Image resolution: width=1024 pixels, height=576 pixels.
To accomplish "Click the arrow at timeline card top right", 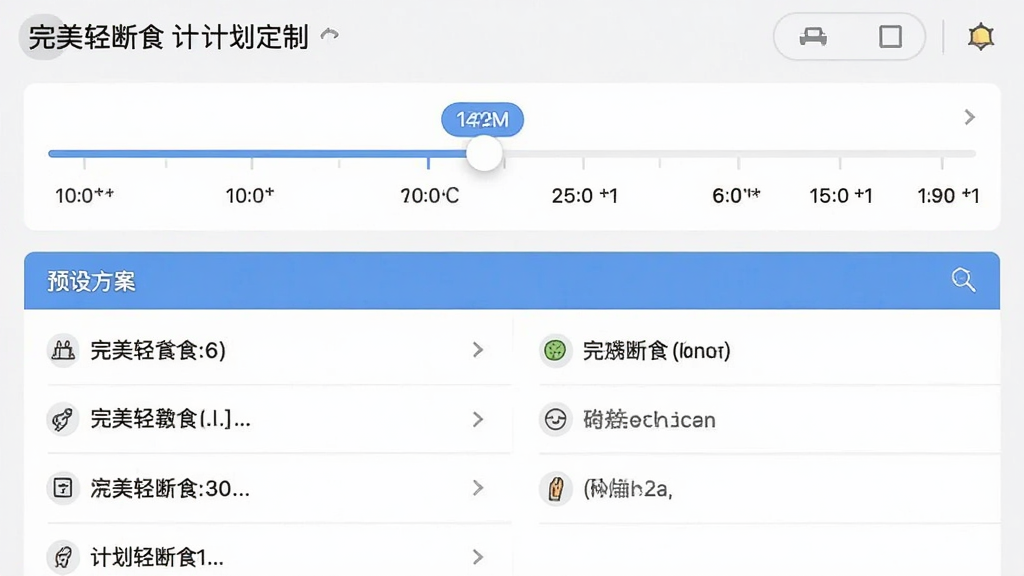I will 970,117.
